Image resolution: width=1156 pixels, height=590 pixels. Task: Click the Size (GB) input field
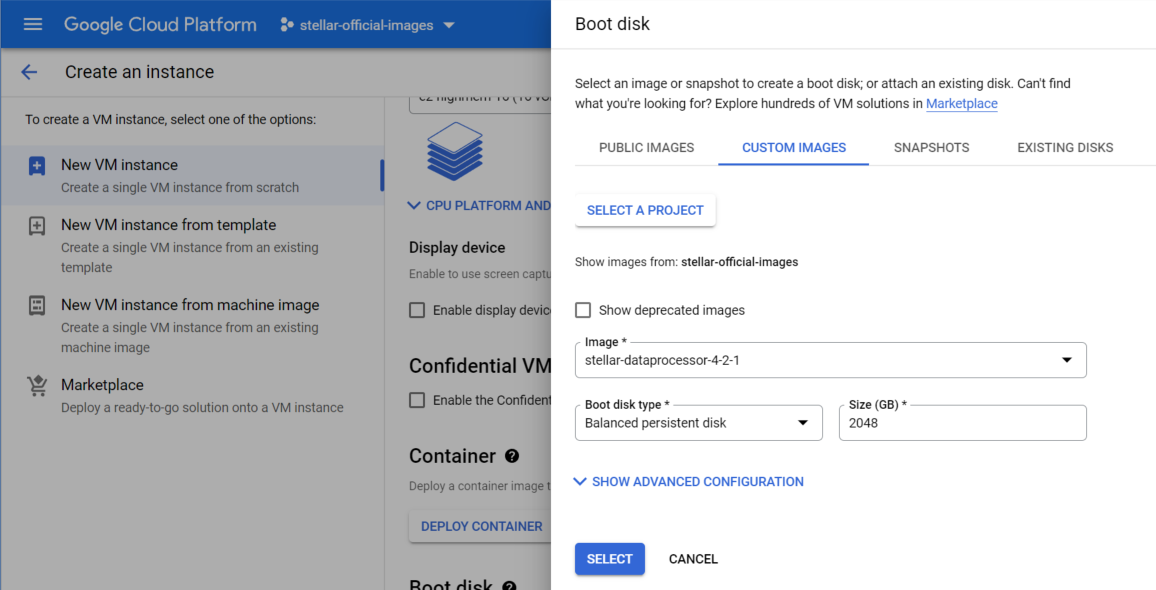pos(962,423)
